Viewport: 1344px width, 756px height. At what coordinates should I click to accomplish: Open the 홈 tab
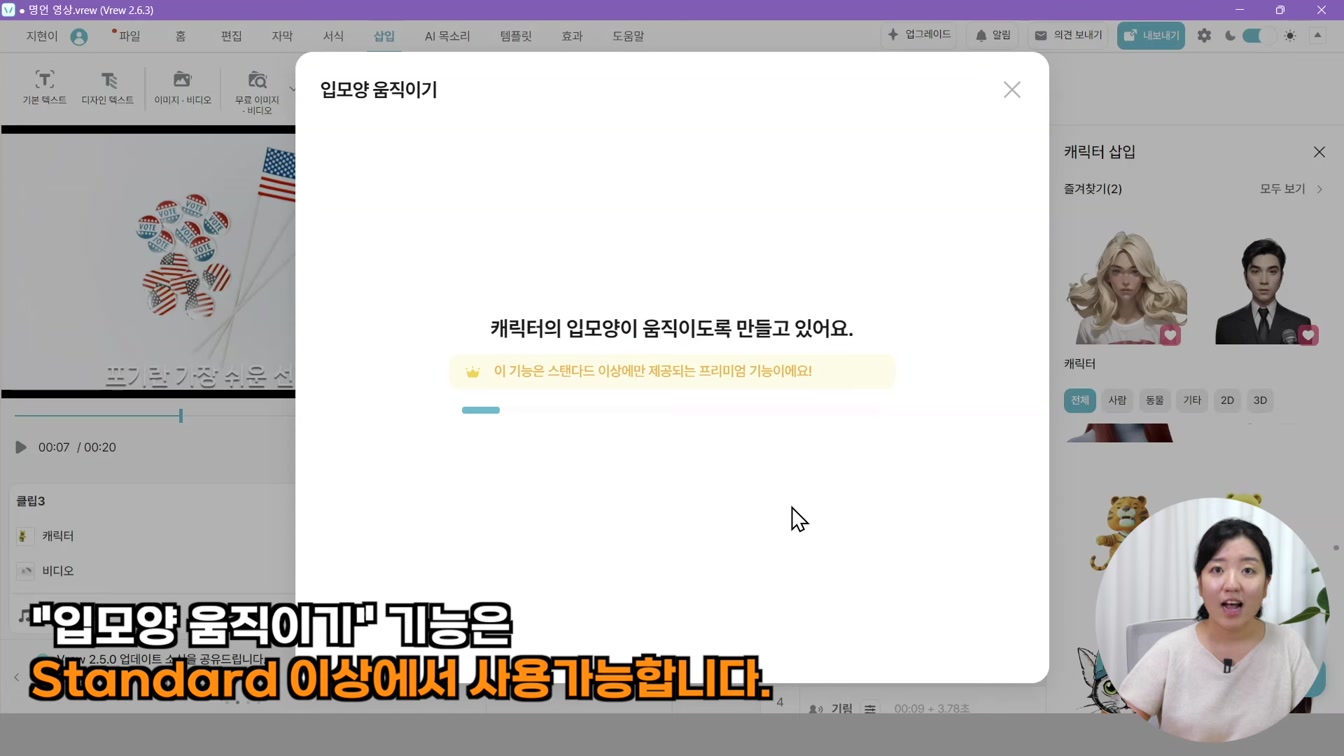(180, 36)
